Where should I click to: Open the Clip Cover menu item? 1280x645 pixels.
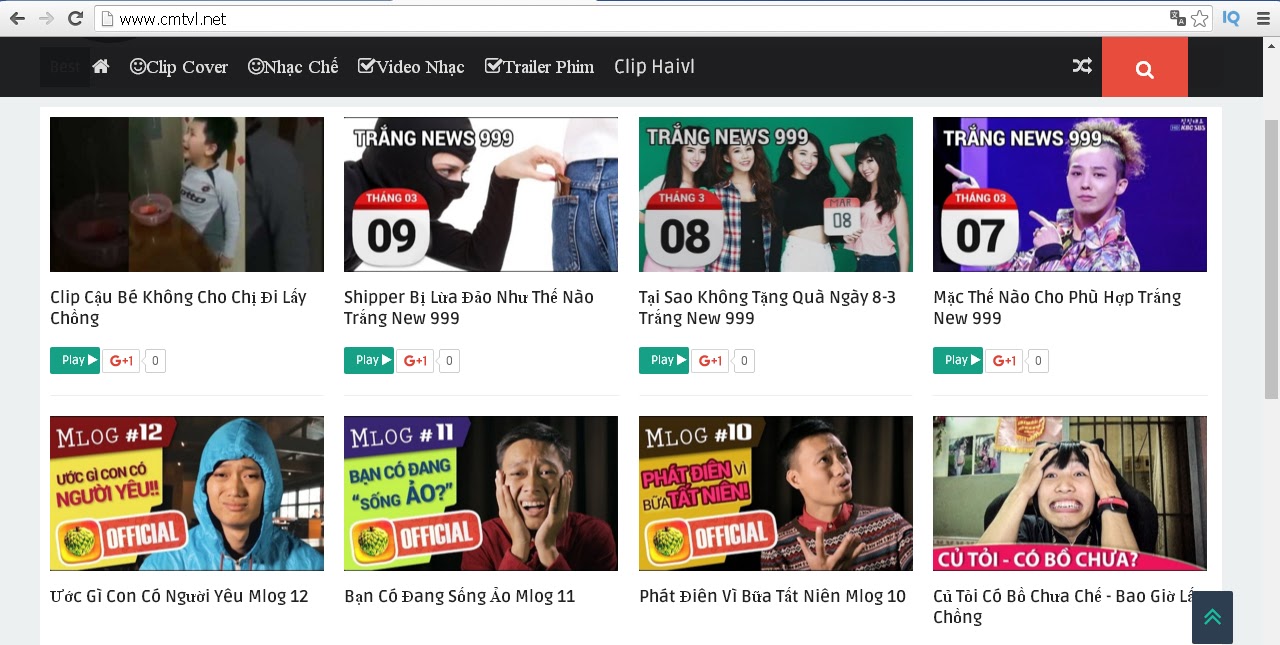[x=179, y=67]
